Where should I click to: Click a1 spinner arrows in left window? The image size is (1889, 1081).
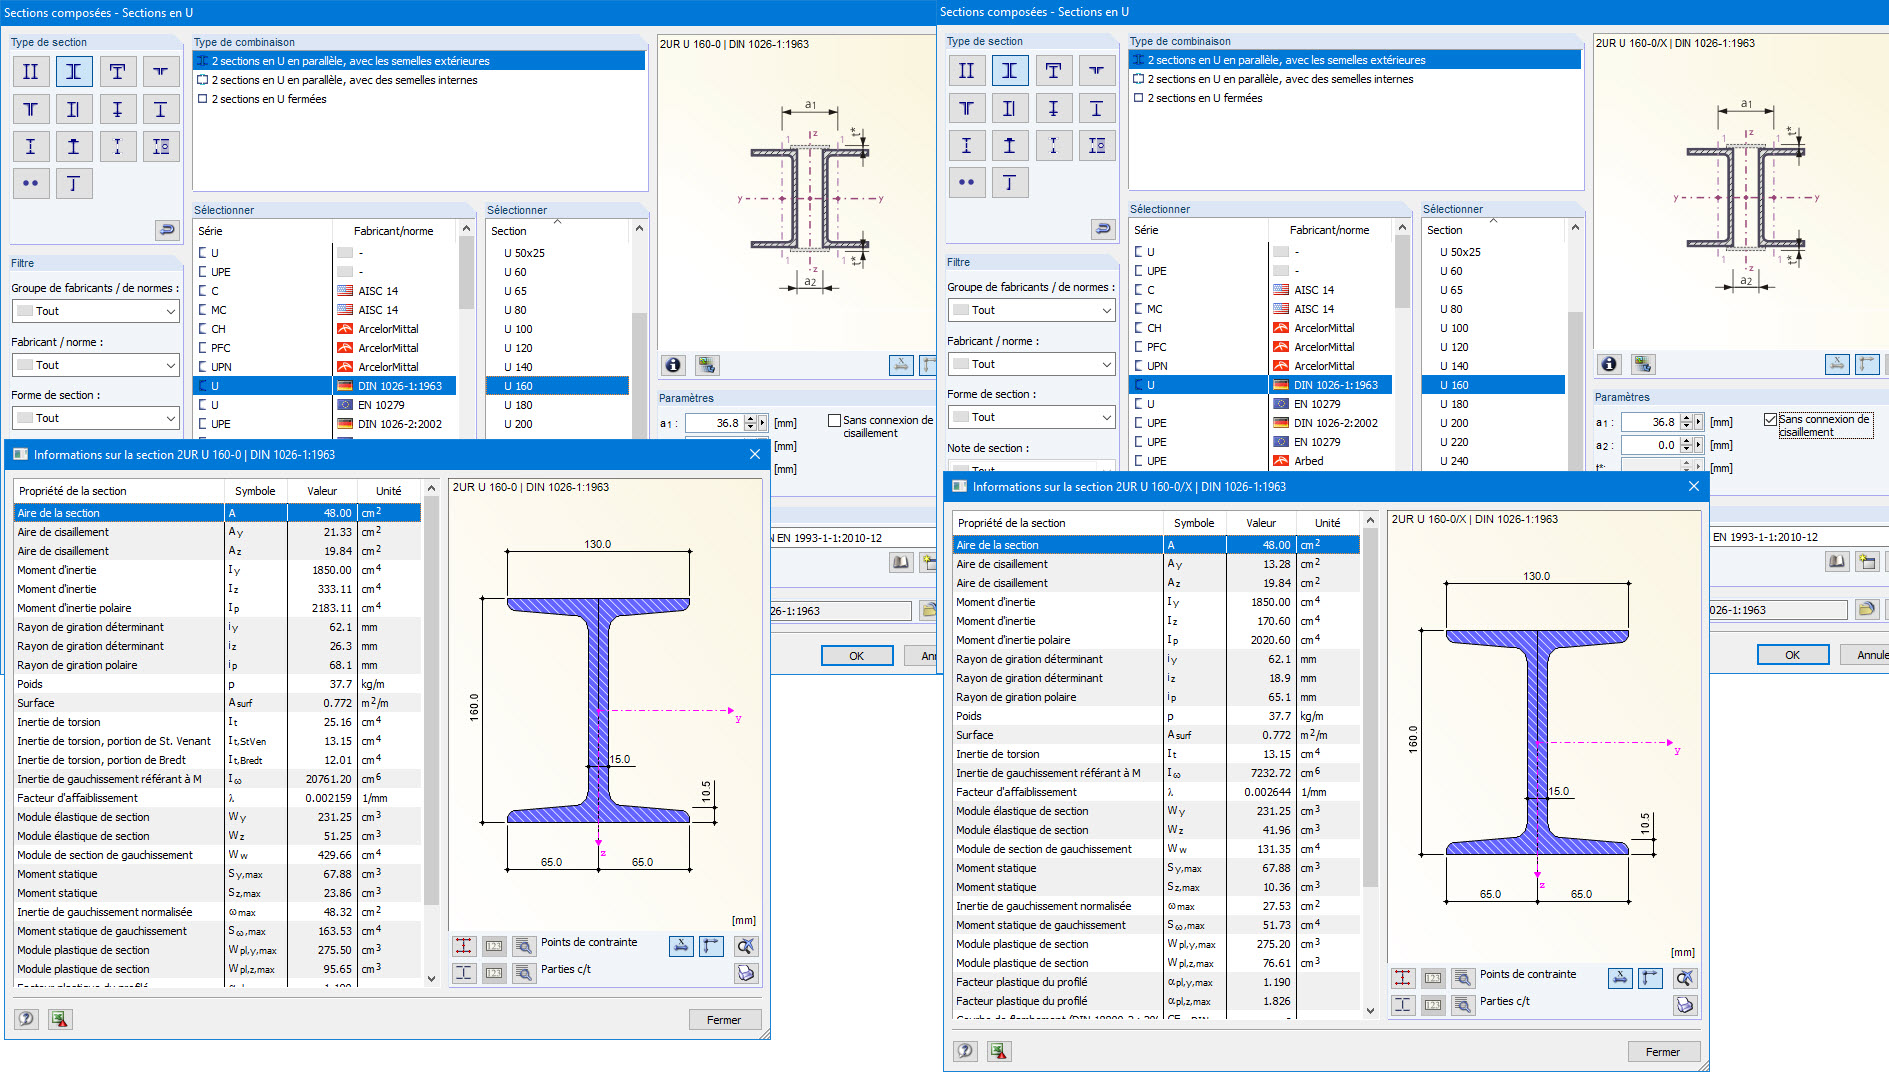pyautogui.click(x=750, y=423)
